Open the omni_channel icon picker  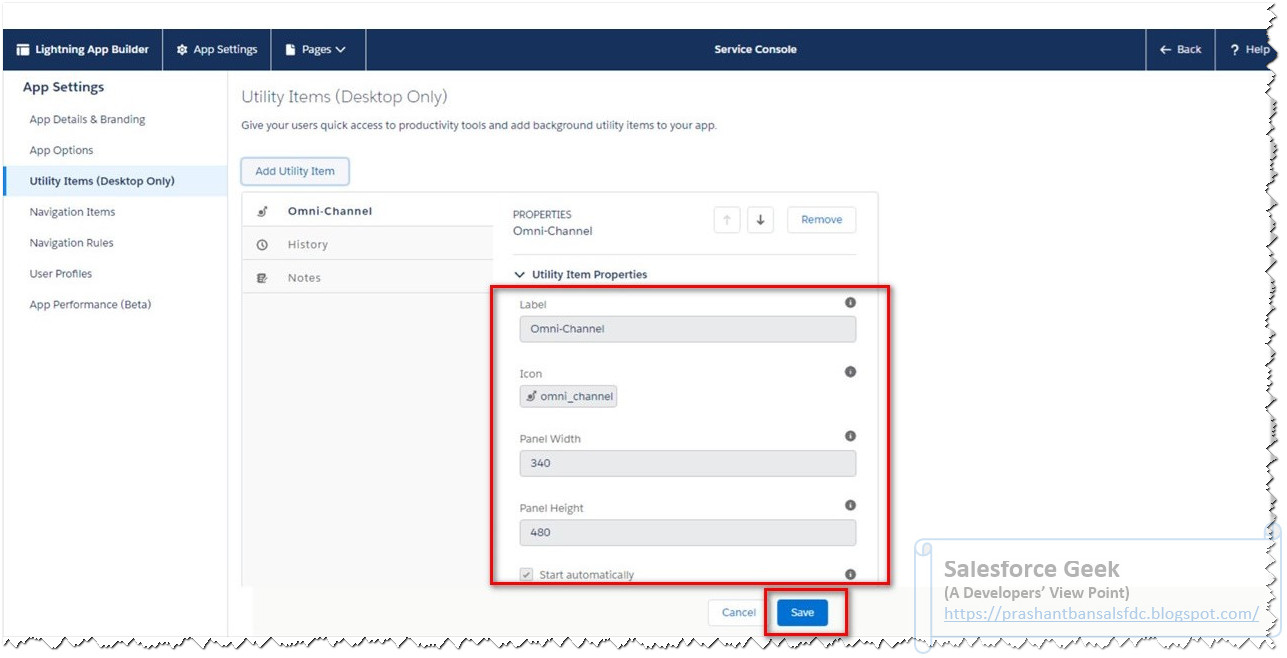568,396
